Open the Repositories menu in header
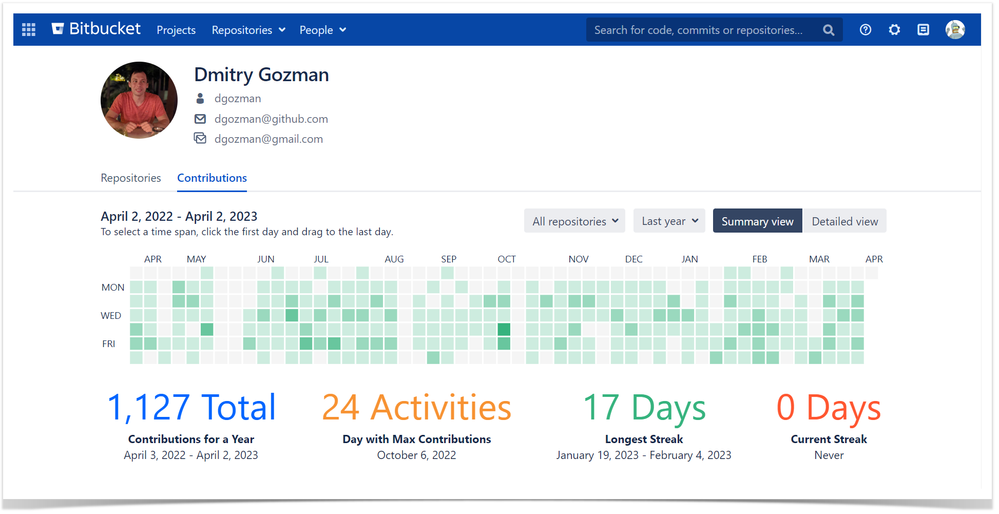The image size is (999, 514). (x=248, y=30)
